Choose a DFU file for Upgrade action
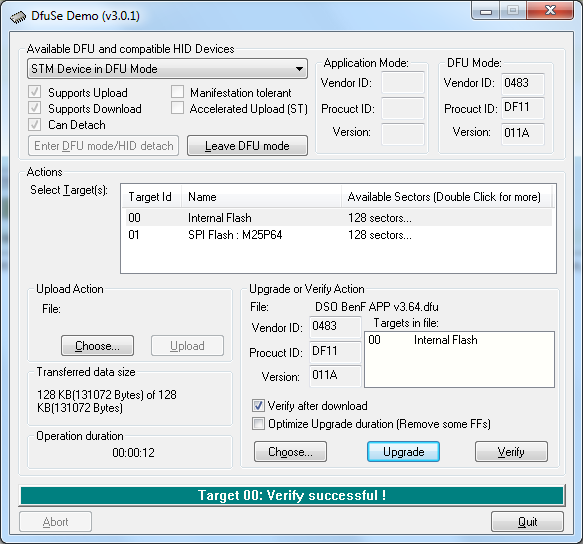 pos(290,452)
